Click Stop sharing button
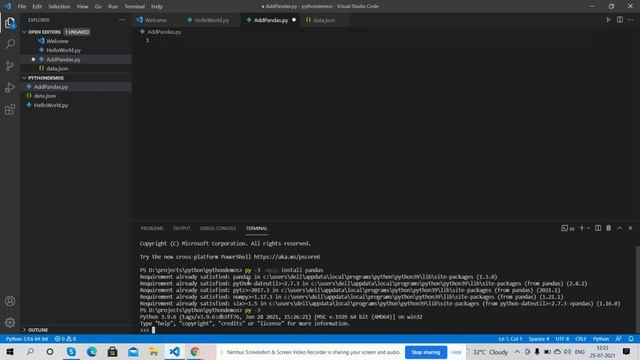Viewport: 640px width, 360px height. click(426, 352)
